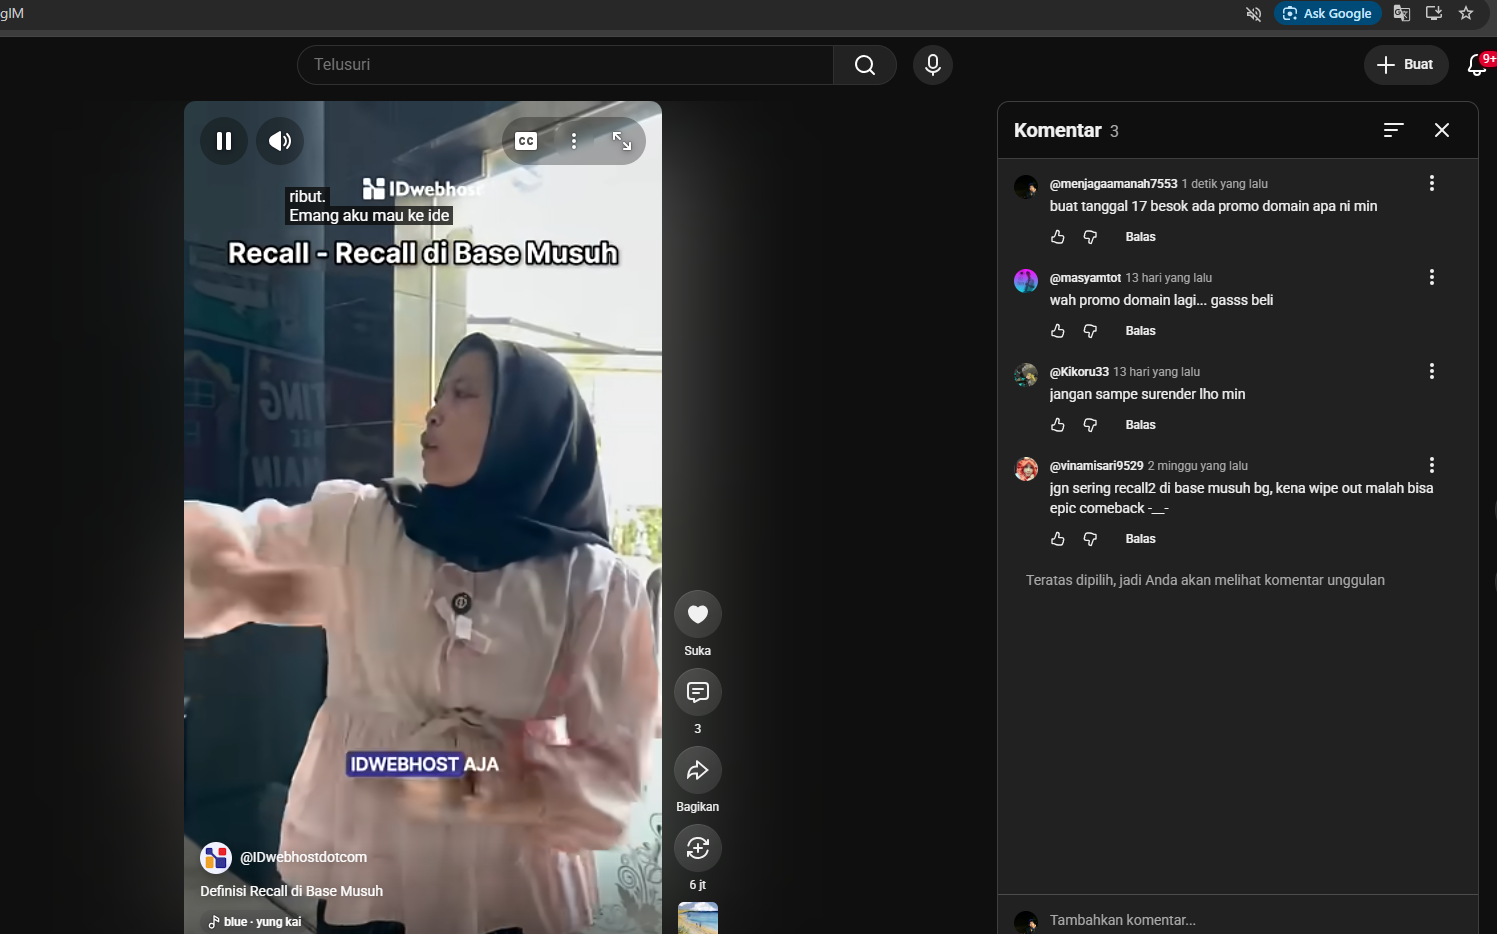Click the 'Definisi Recall di Base Musuh' title

[x=291, y=891]
